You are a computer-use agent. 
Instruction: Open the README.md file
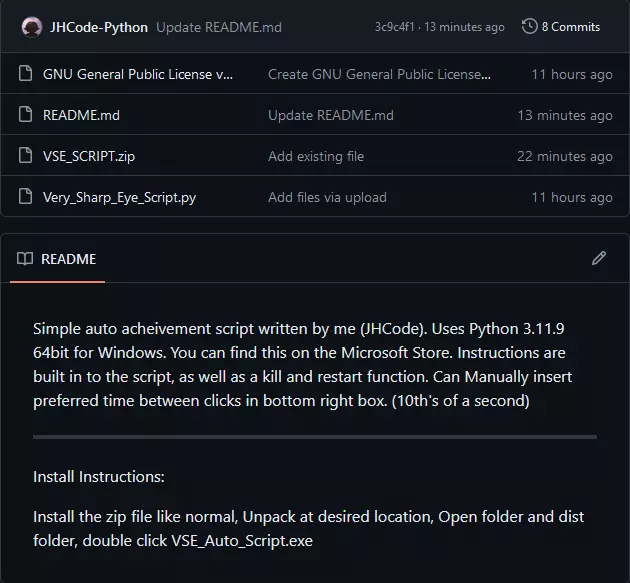pyautogui.click(x=81, y=115)
